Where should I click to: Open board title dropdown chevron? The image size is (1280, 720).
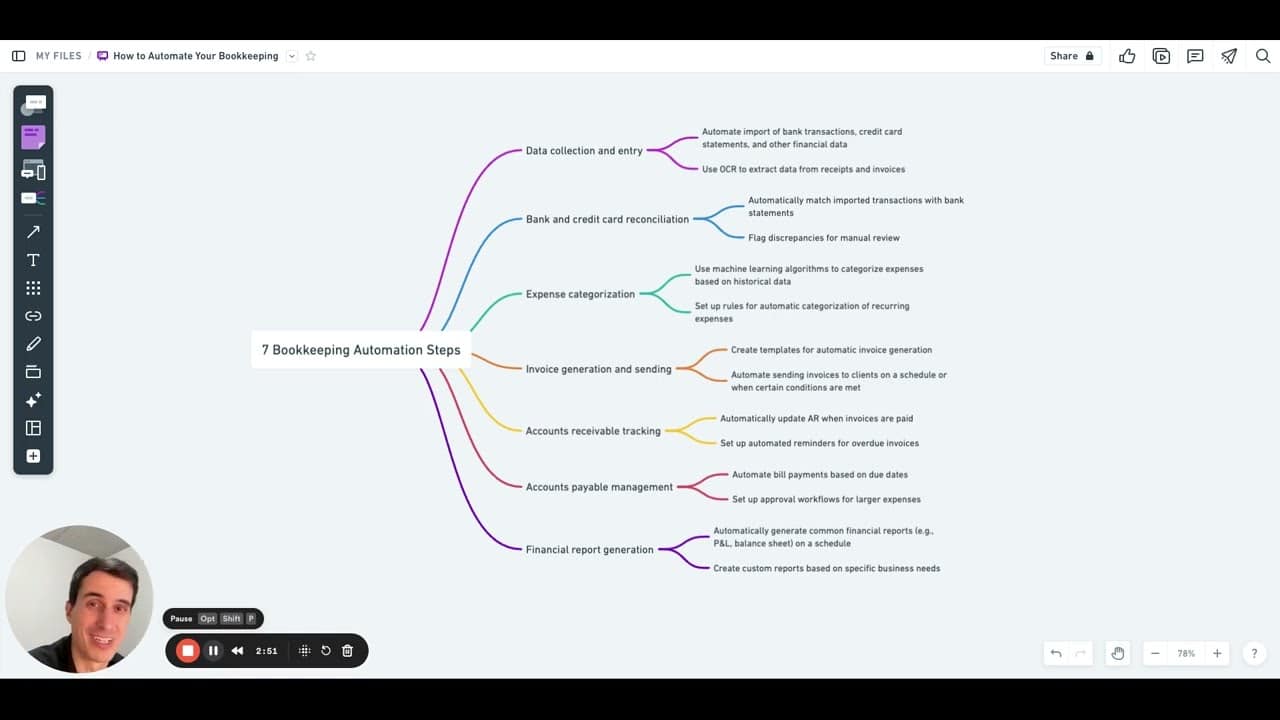tap(292, 56)
